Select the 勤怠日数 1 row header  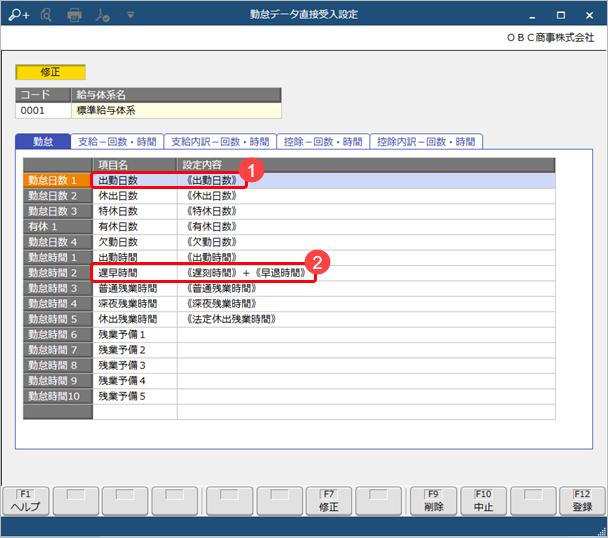pyautogui.click(x=58, y=181)
